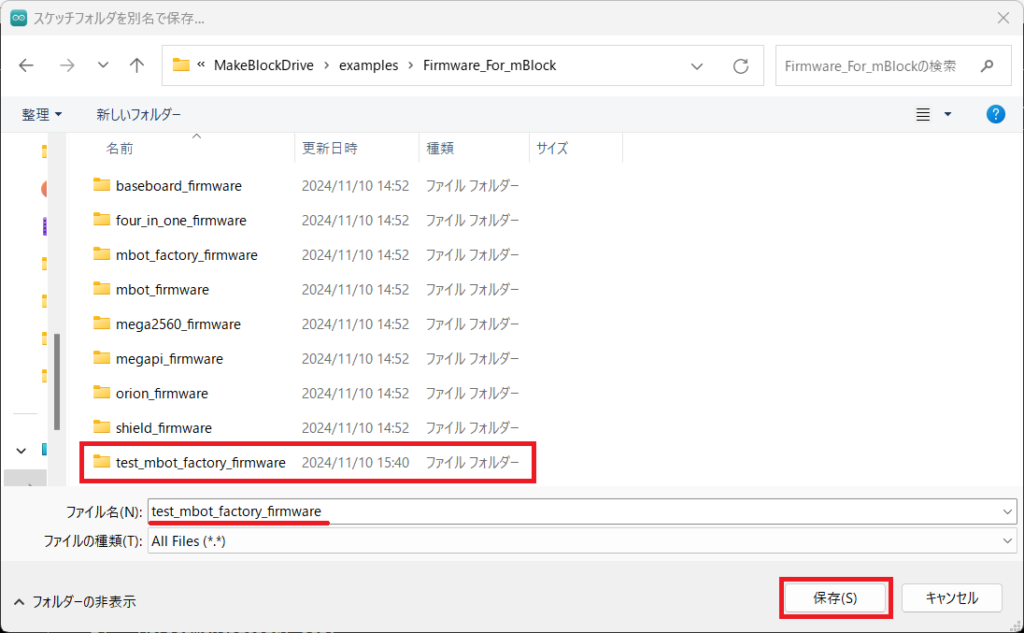Screen dimensions: 1024x633
Task: Open the help question mark icon
Action: 995,114
